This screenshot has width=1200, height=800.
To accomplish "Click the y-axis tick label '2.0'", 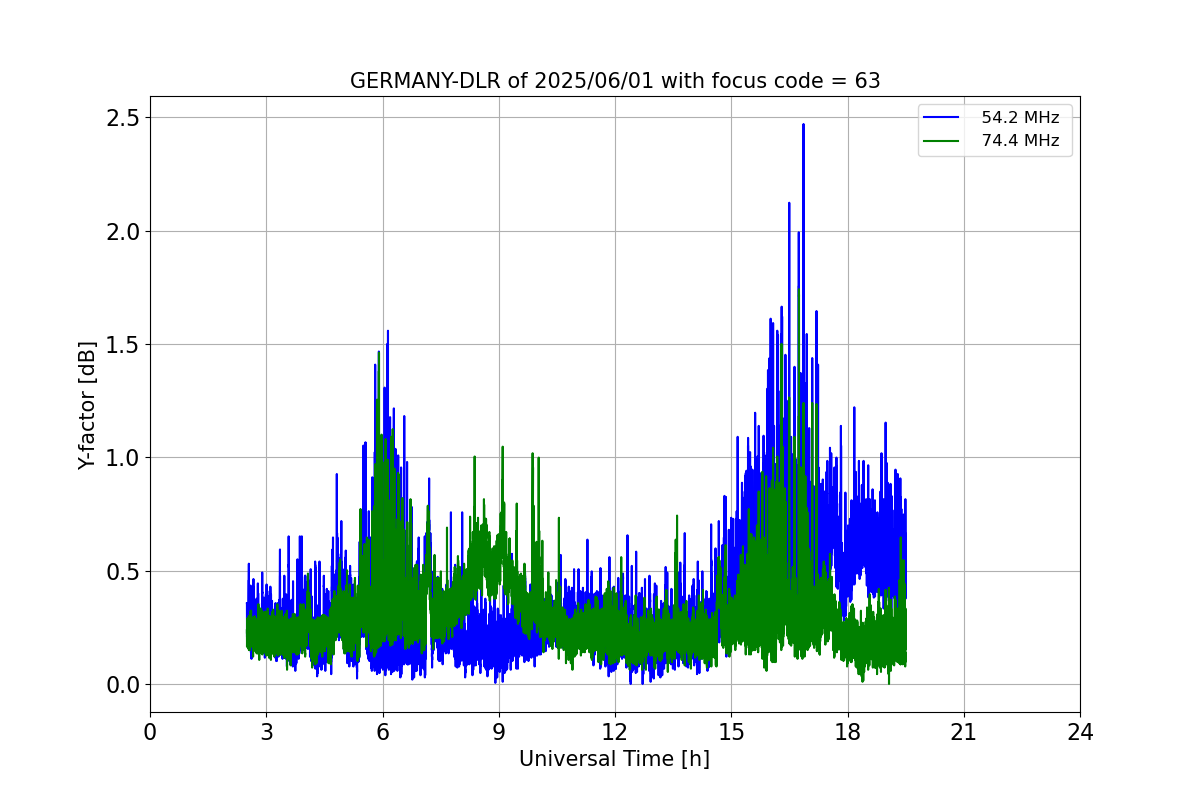I will [121, 232].
